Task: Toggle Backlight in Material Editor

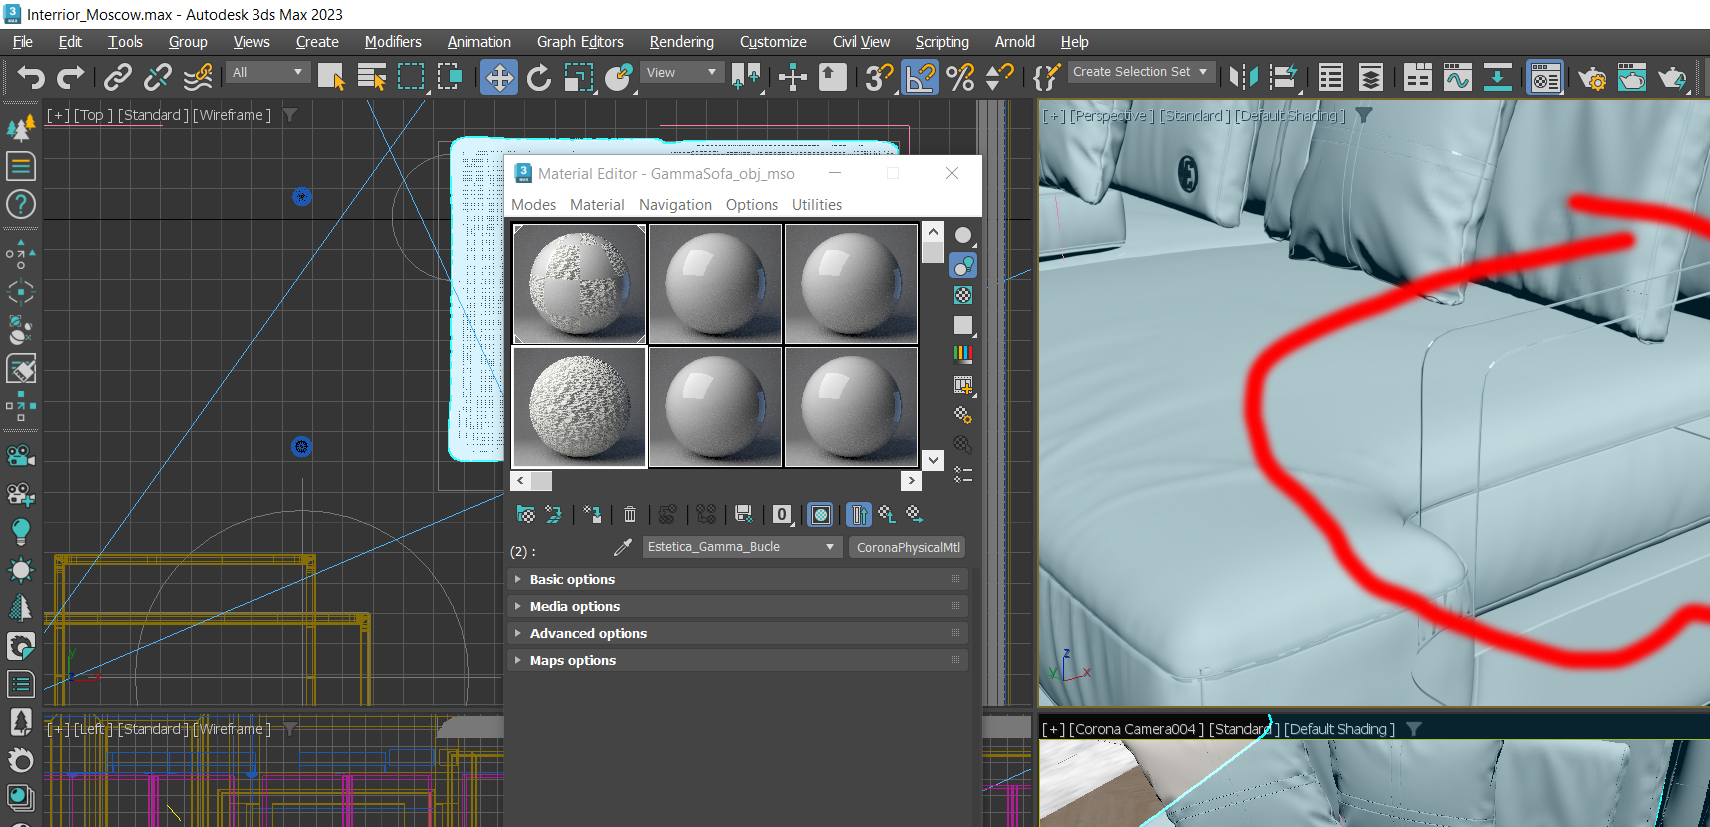Action: pyautogui.click(x=963, y=265)
